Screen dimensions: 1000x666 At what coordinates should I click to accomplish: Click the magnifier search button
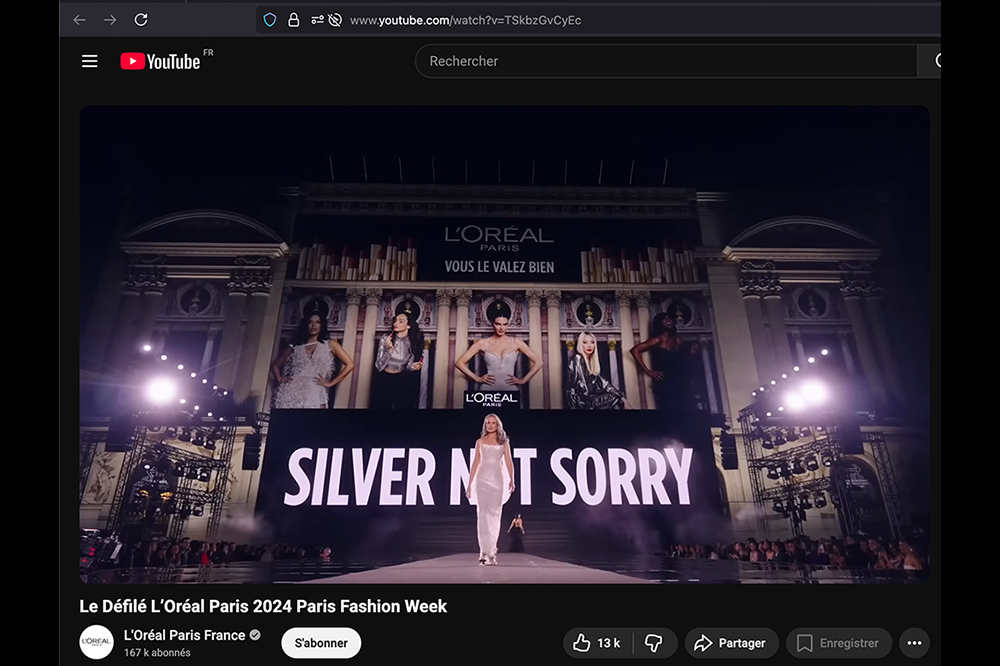point(935,61)
